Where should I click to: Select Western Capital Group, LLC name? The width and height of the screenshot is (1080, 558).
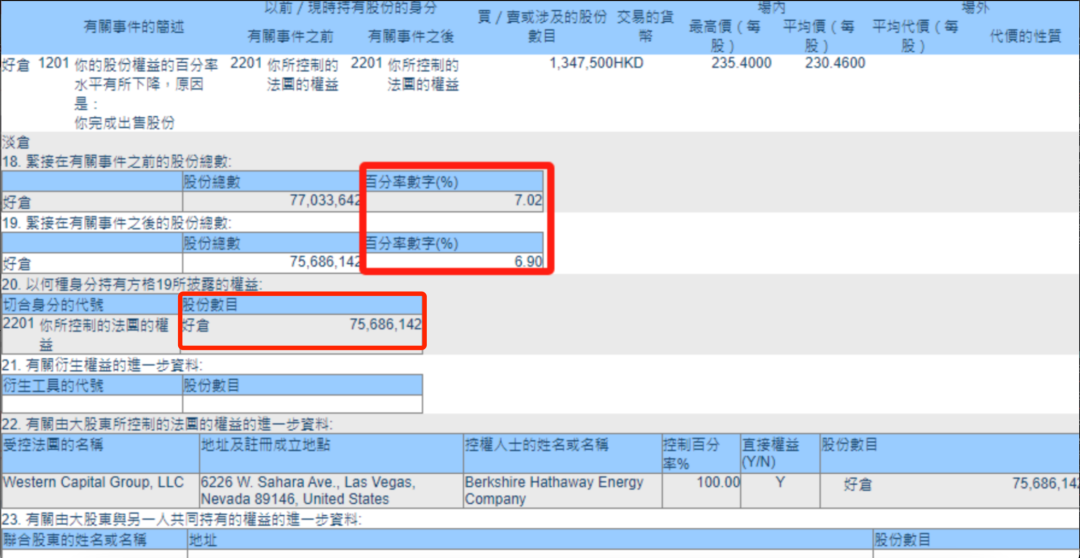pos(93,483)
